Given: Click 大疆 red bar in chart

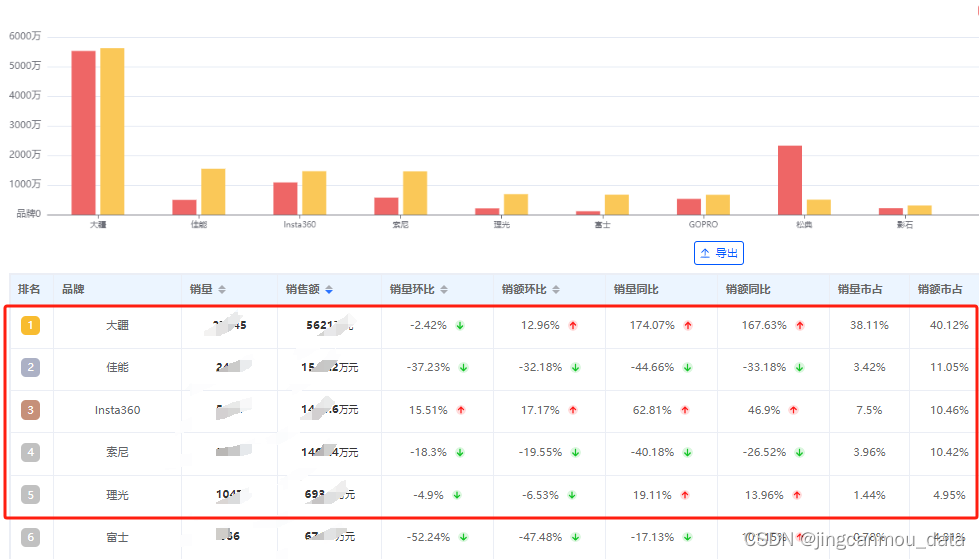Looking at the screenshot, I should [x=84, y=133].
